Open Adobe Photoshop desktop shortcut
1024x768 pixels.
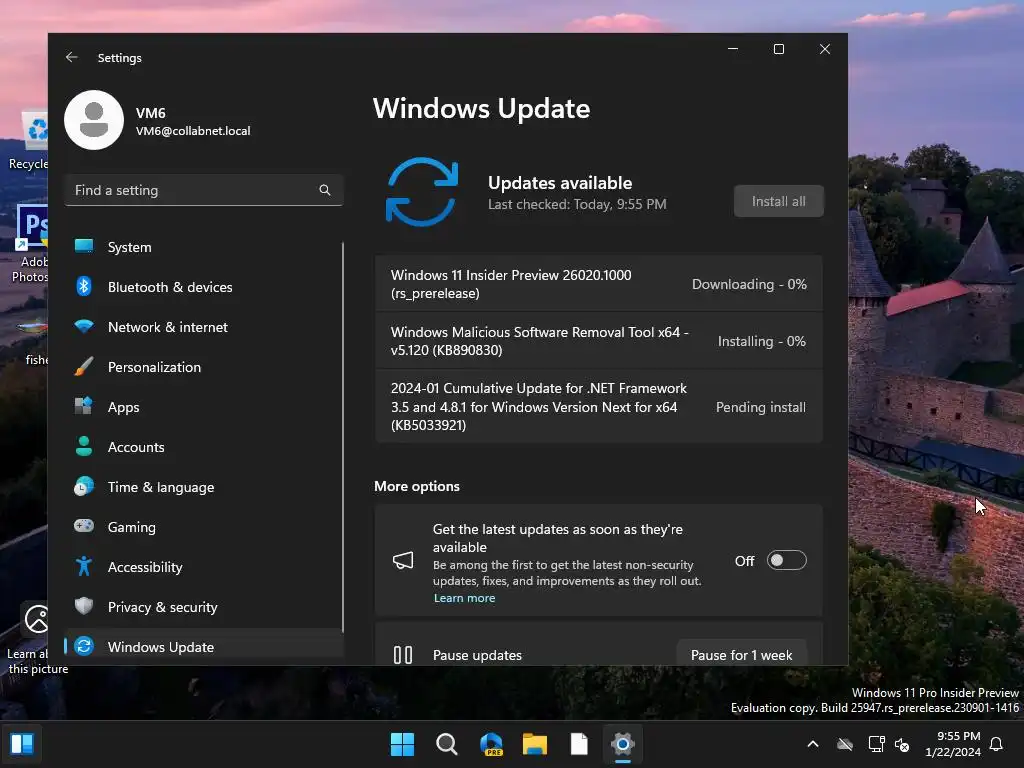pos(29,244)
